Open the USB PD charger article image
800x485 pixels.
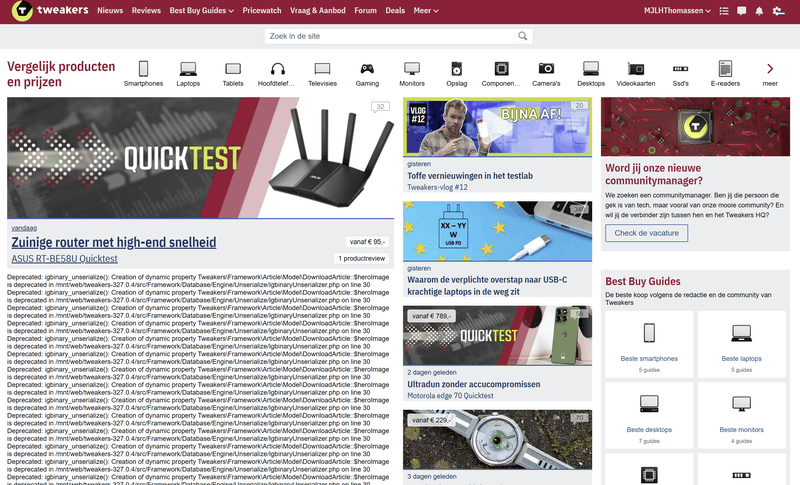coord(497,231)
